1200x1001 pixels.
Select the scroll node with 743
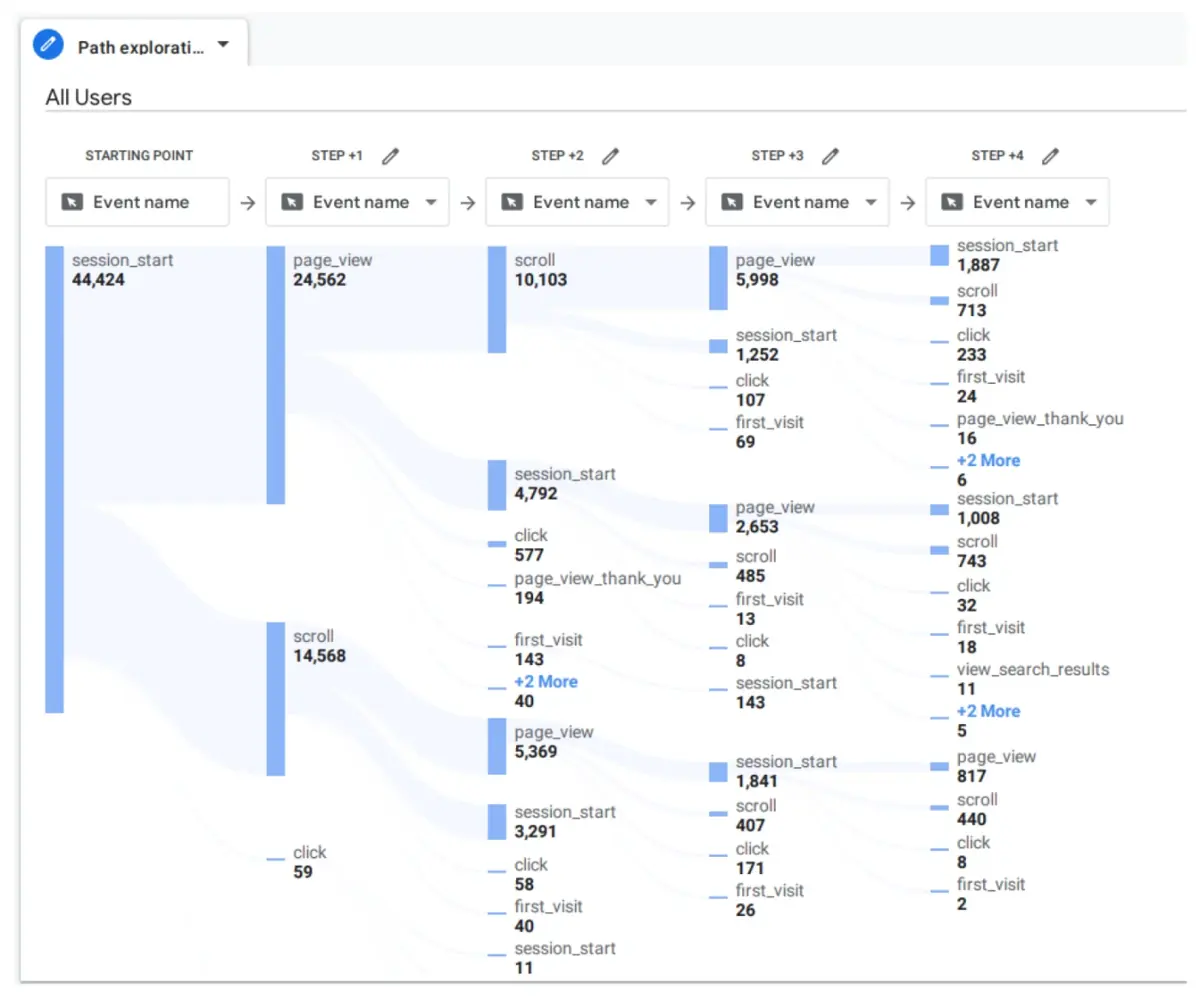(x=939, y=550)
